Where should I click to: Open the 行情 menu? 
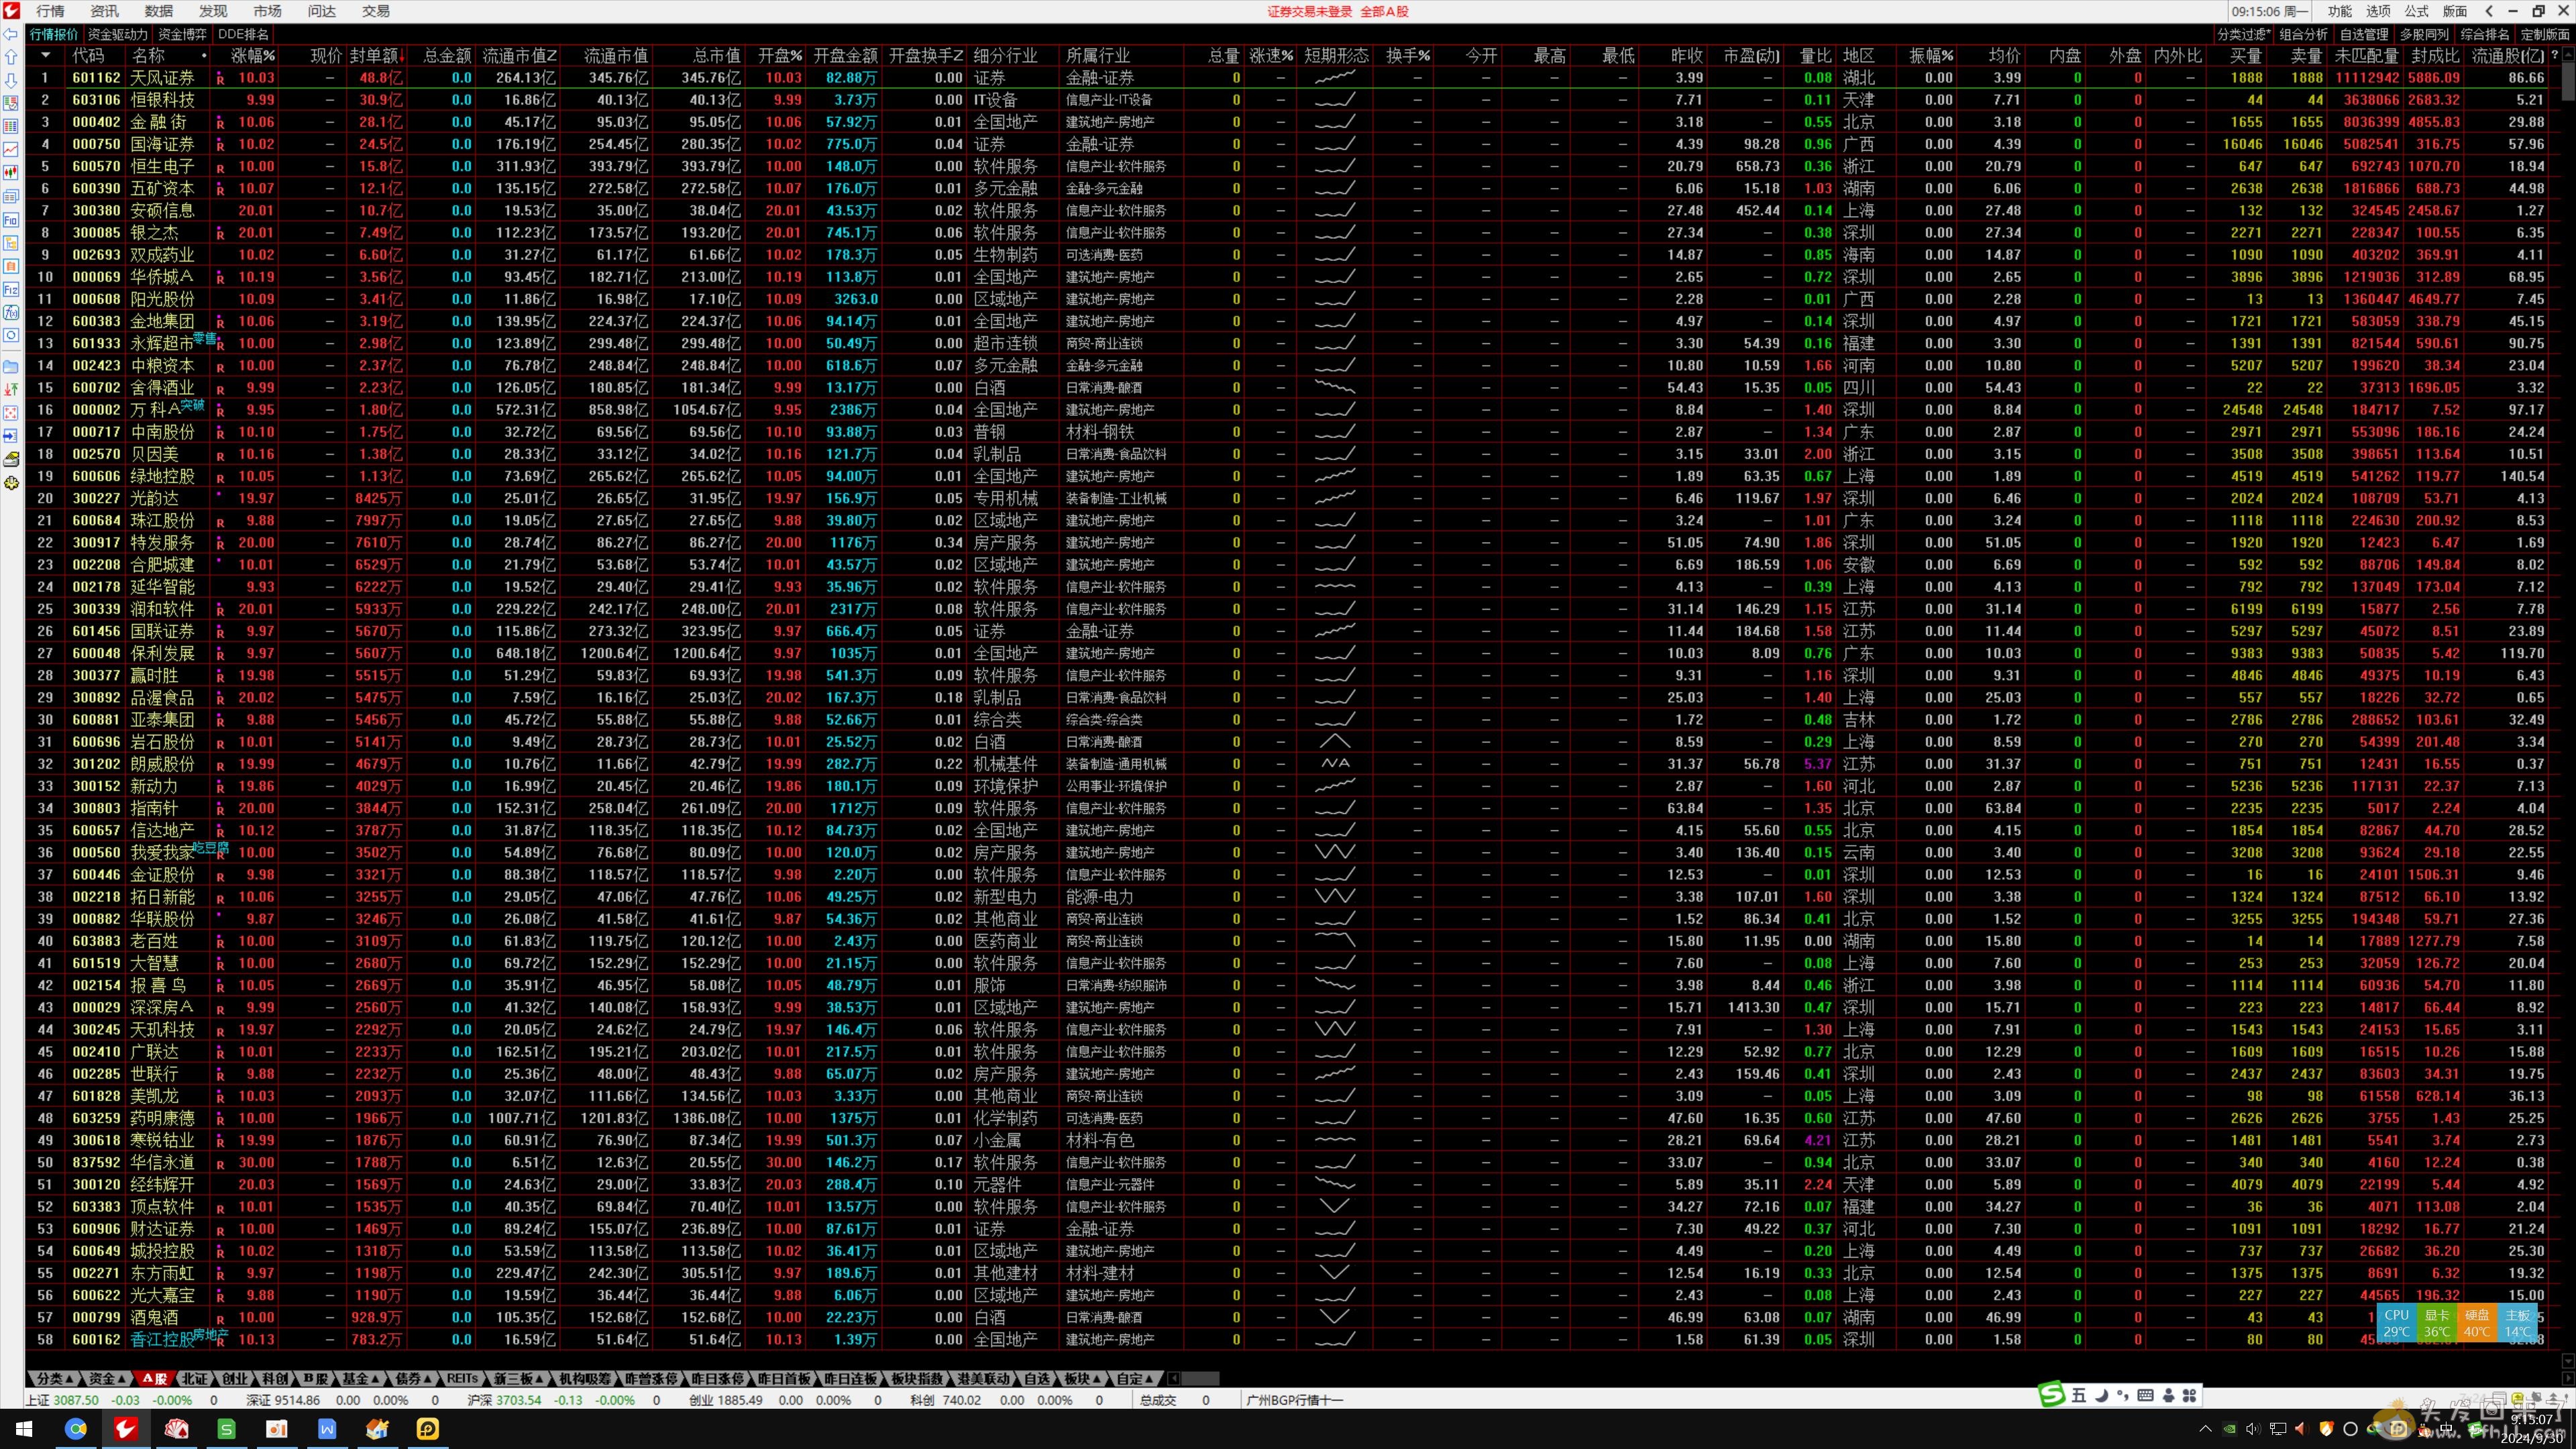coord(50,11)
